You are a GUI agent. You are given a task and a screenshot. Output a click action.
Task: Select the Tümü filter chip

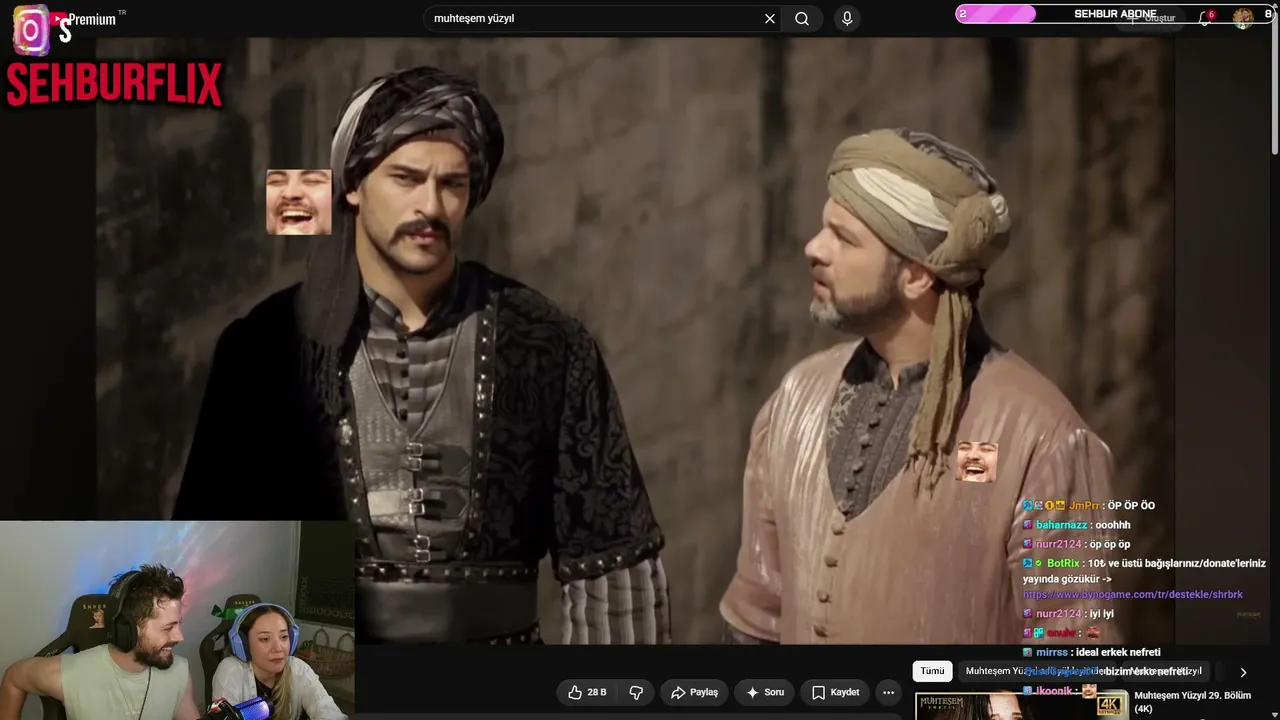tap(933, 671)
